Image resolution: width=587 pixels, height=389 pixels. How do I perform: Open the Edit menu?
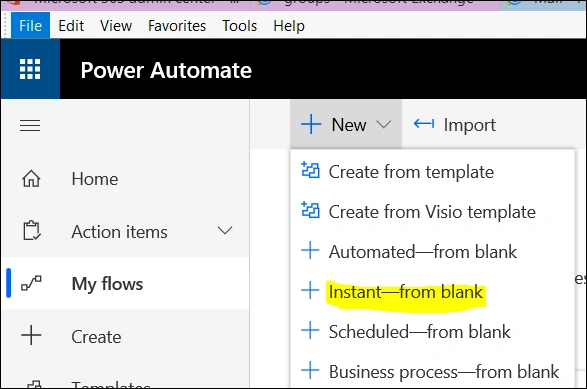click(71, 26)
